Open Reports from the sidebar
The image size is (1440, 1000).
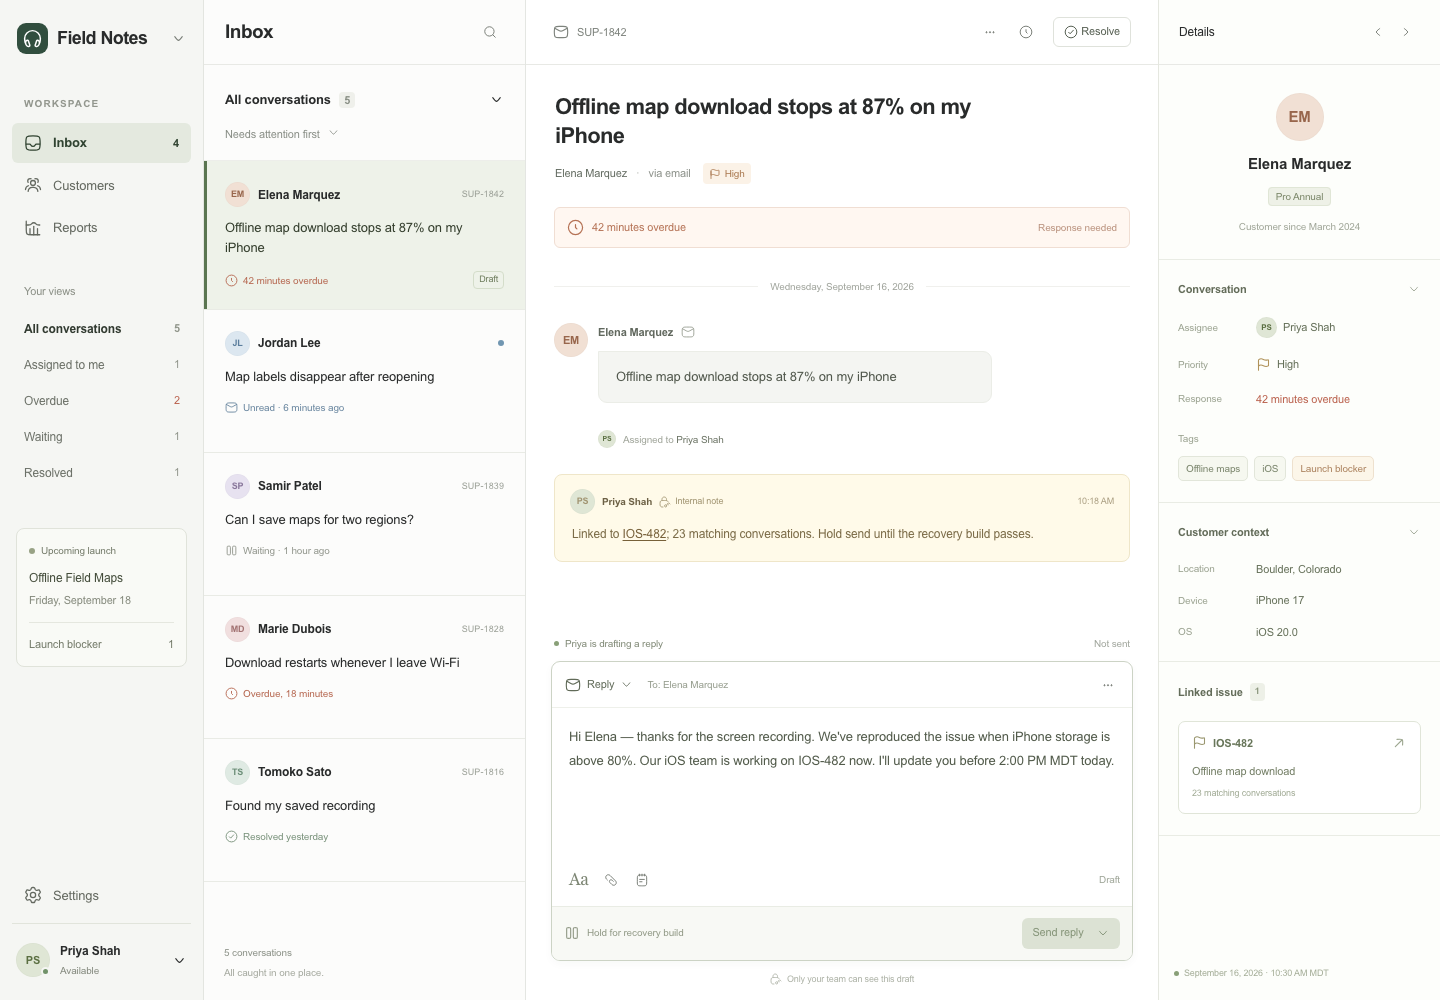(101, 228)
